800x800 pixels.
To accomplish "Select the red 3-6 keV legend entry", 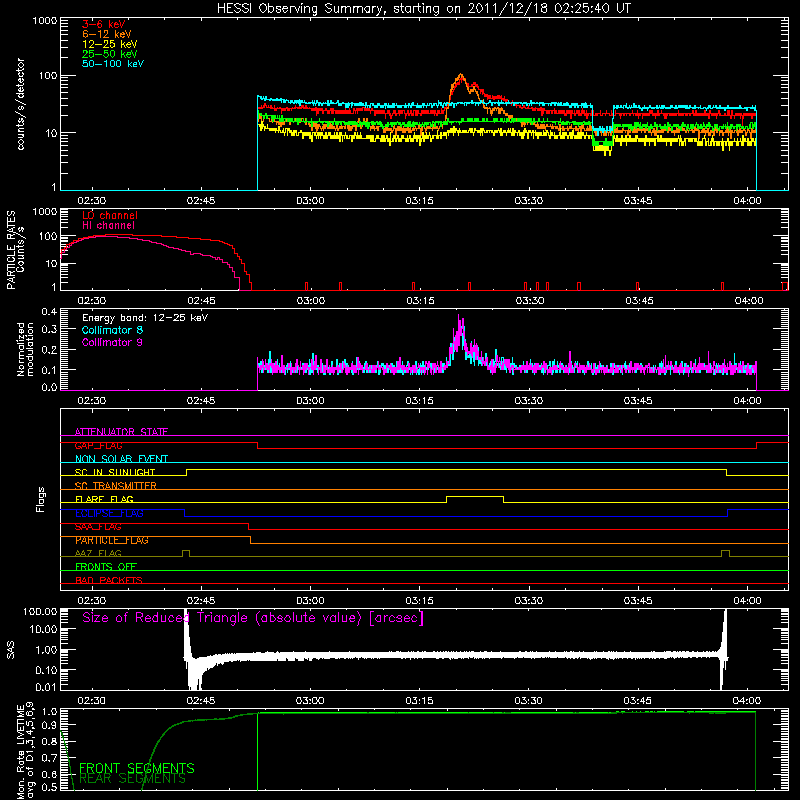I will tap(104, 24).
